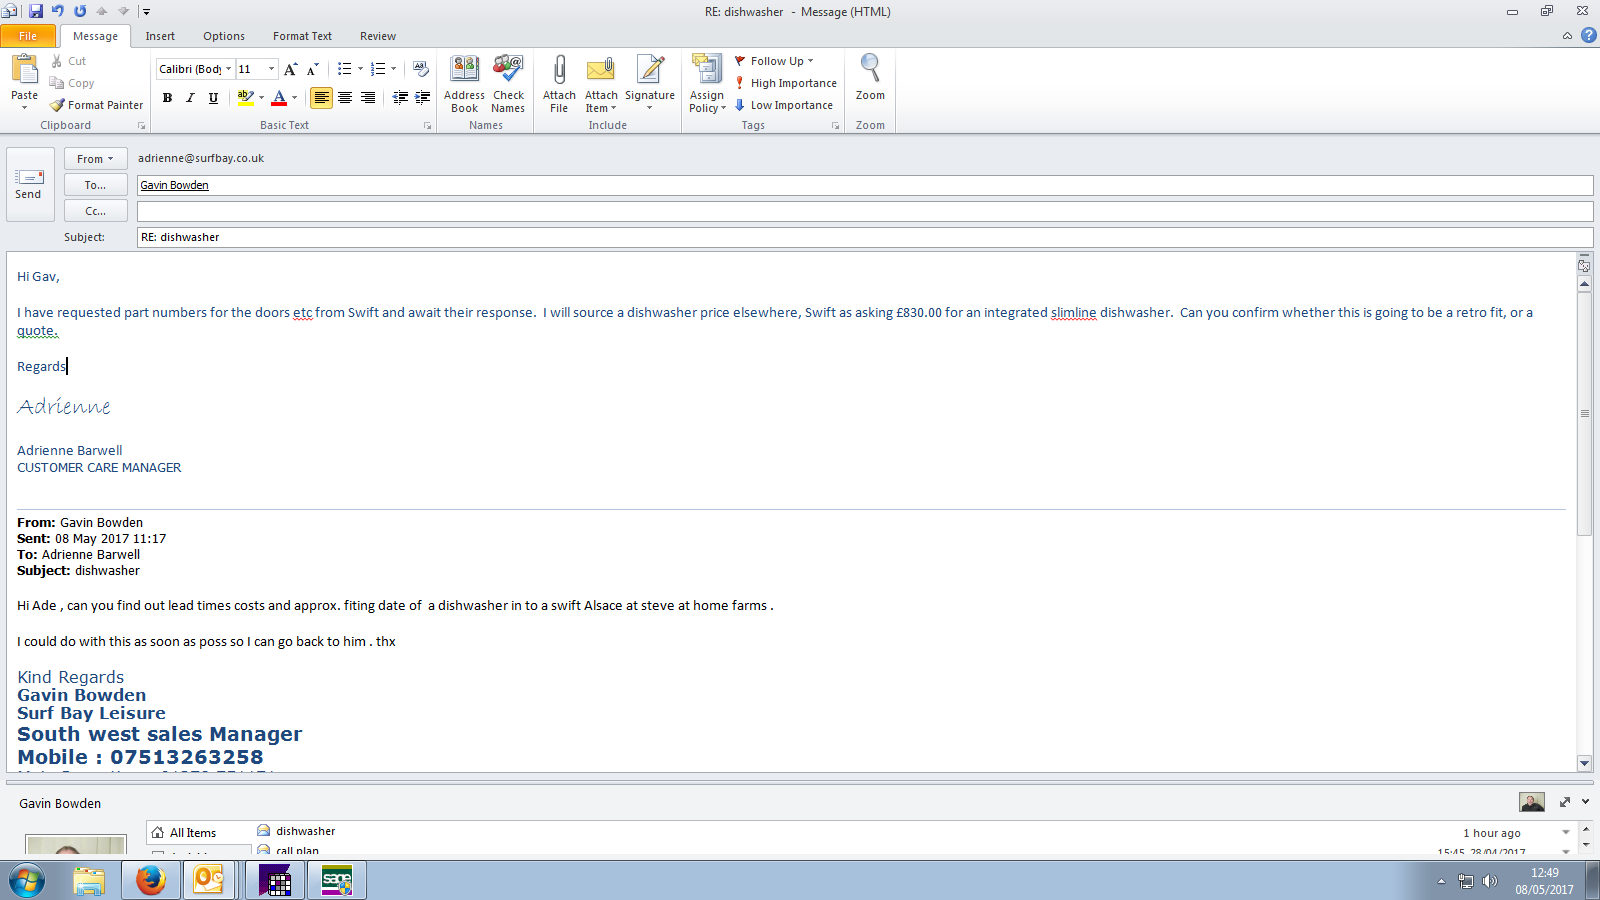
Task: Open the Format Text tab
Action: (x=302, y=36)
